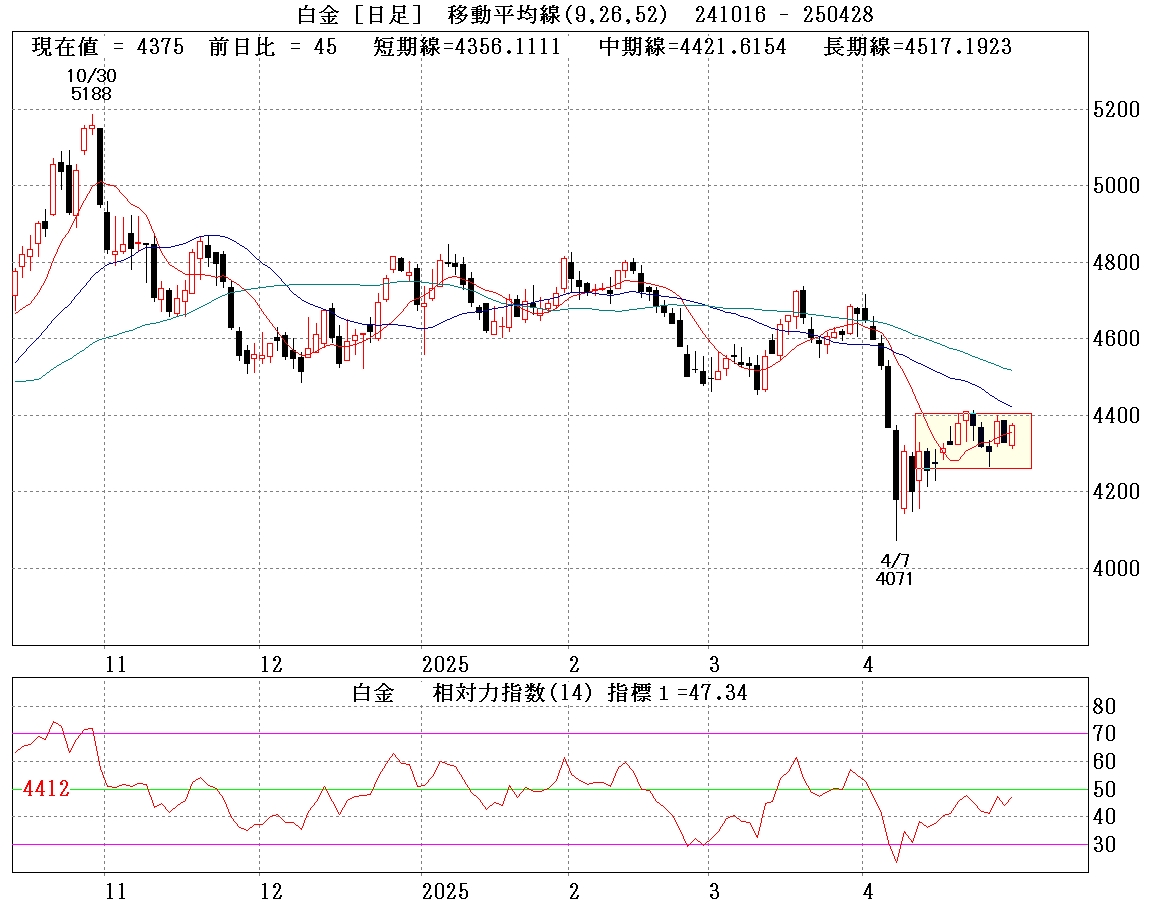
Task: Click month 3 label under RSI chart
Action: (712, 891)
